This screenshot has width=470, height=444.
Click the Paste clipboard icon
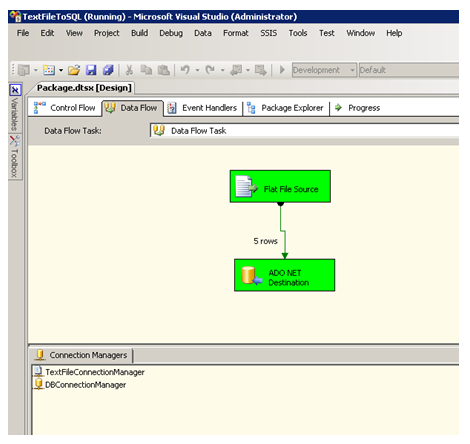click(163, 70)
